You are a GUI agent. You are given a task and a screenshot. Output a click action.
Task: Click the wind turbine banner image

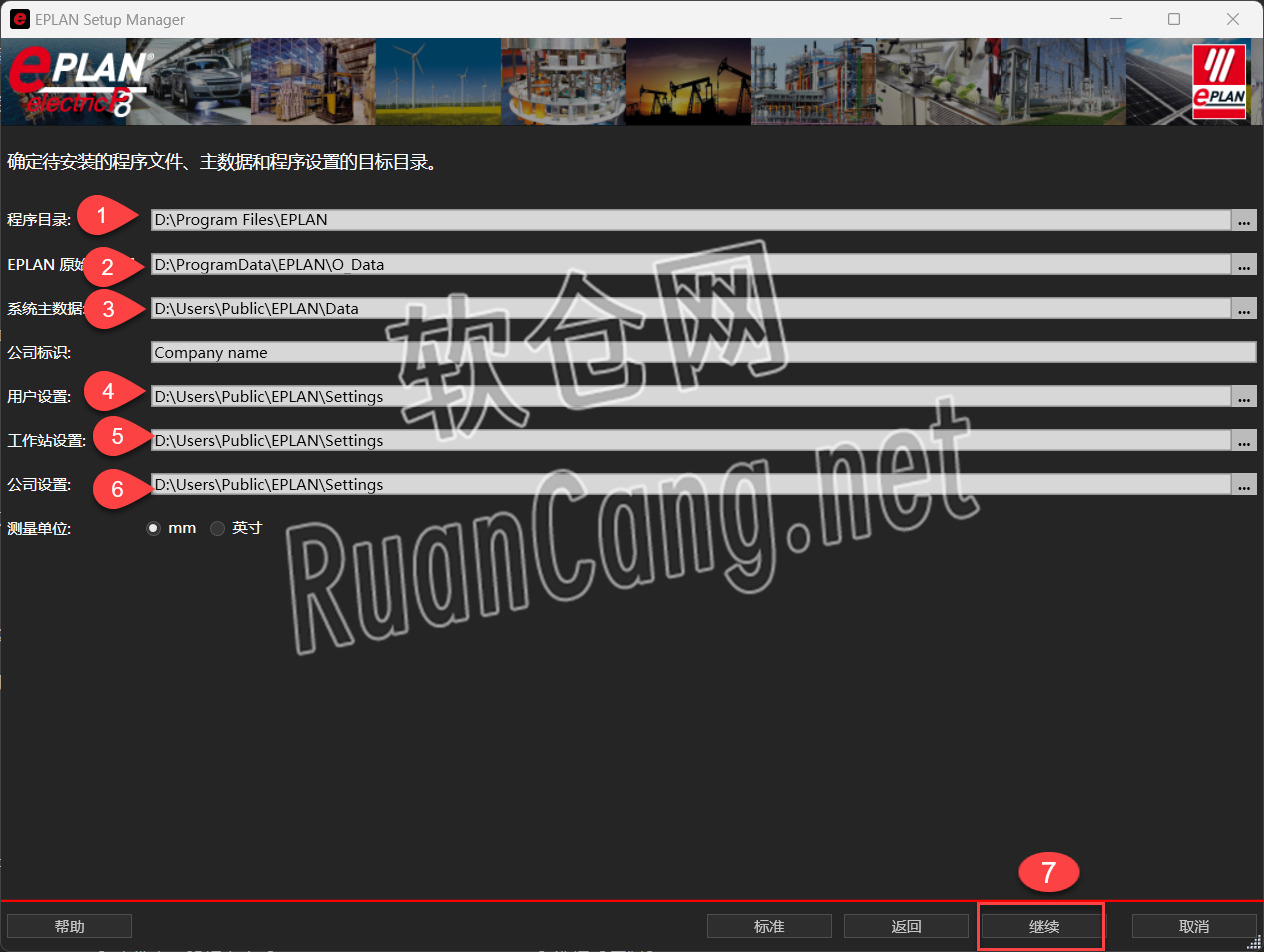(438, 81)
